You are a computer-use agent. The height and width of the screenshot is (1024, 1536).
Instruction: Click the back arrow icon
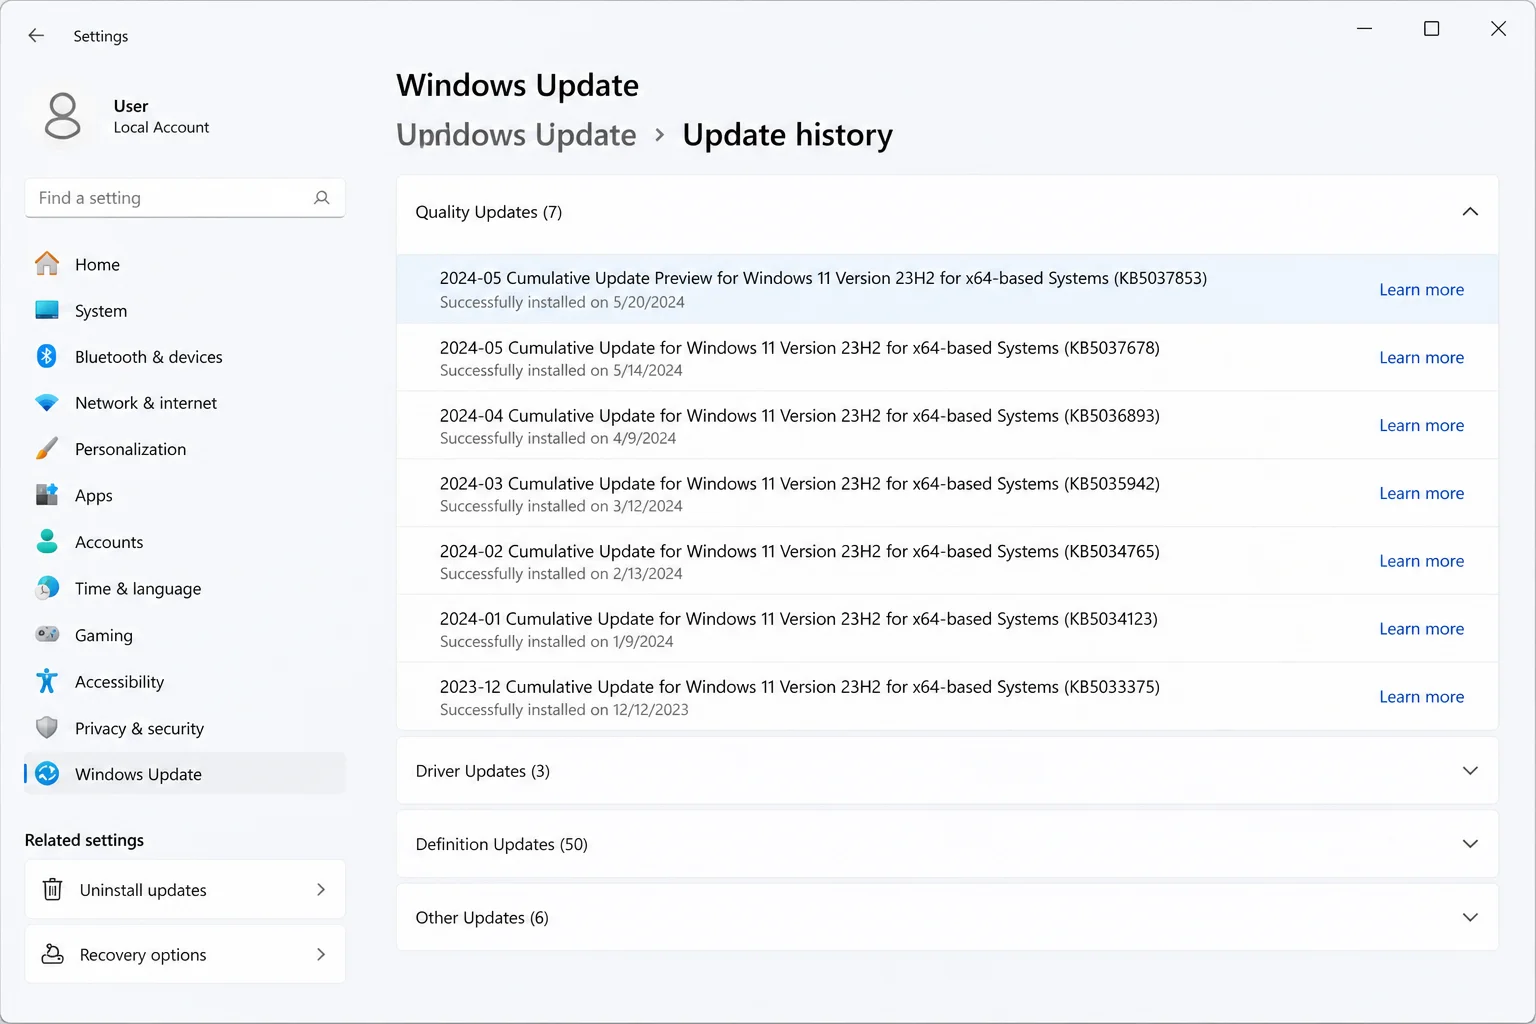coord(36,35)
